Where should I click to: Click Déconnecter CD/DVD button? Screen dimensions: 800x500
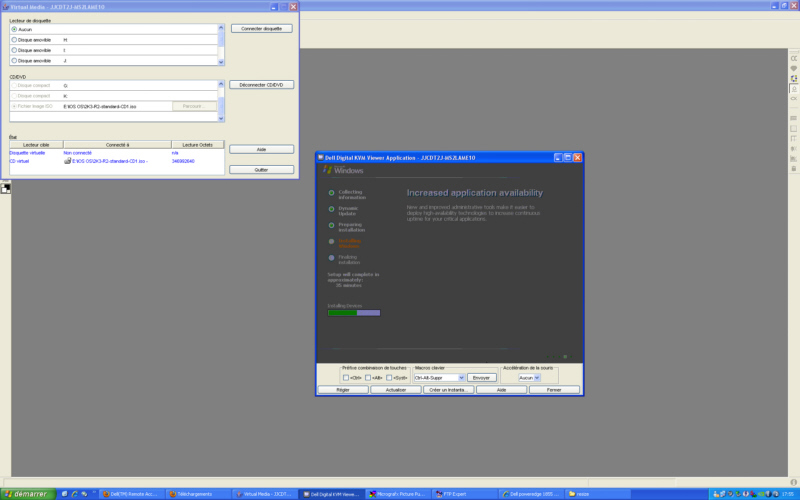[261, 85]
